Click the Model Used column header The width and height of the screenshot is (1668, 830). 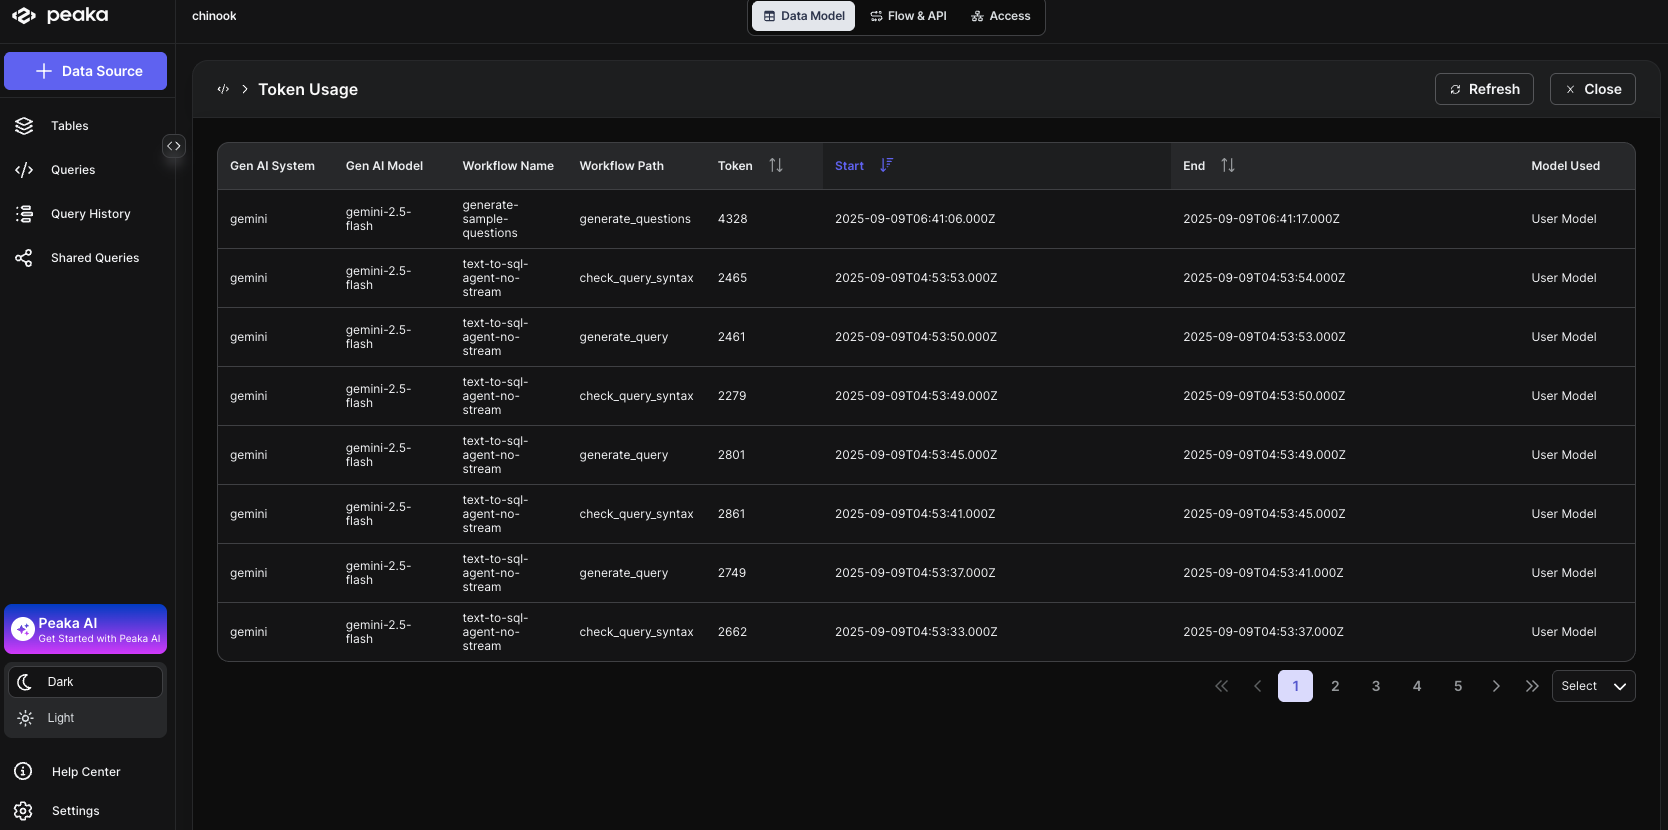point(1565,166)
